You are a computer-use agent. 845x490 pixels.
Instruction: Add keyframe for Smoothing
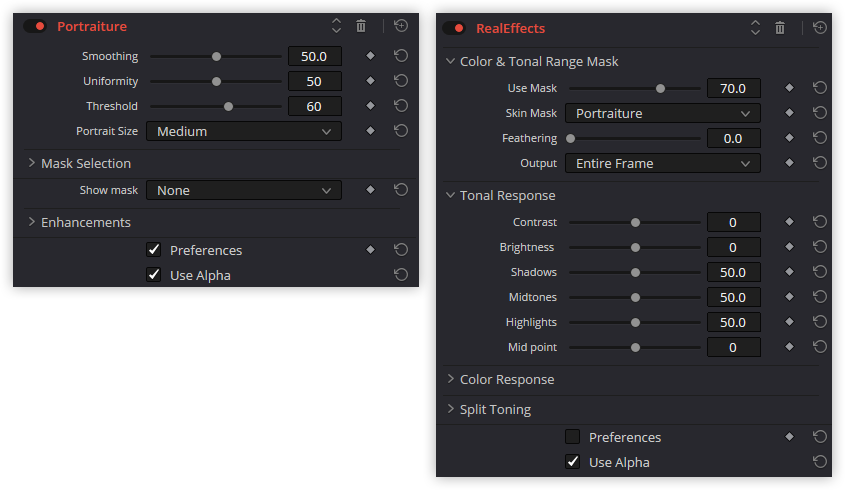click(x=370, y=56)
